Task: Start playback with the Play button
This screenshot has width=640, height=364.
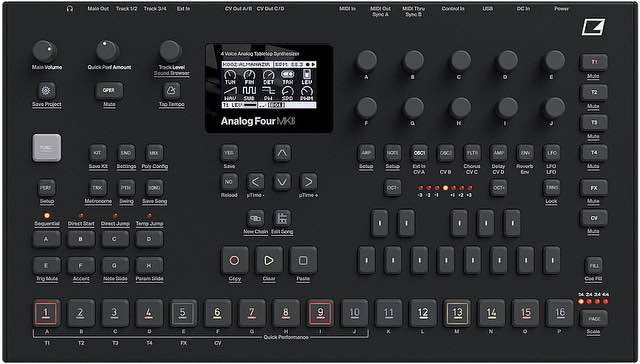Action: [269, 260]
